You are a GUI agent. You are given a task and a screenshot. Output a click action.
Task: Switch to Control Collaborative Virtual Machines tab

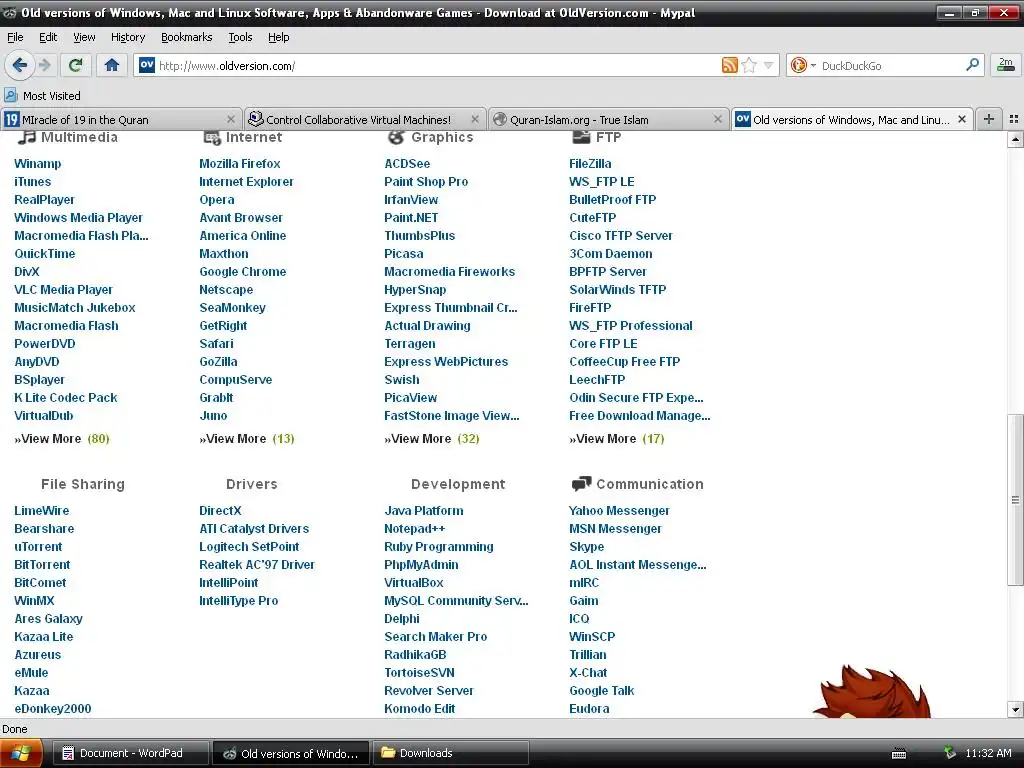(365, 120)
